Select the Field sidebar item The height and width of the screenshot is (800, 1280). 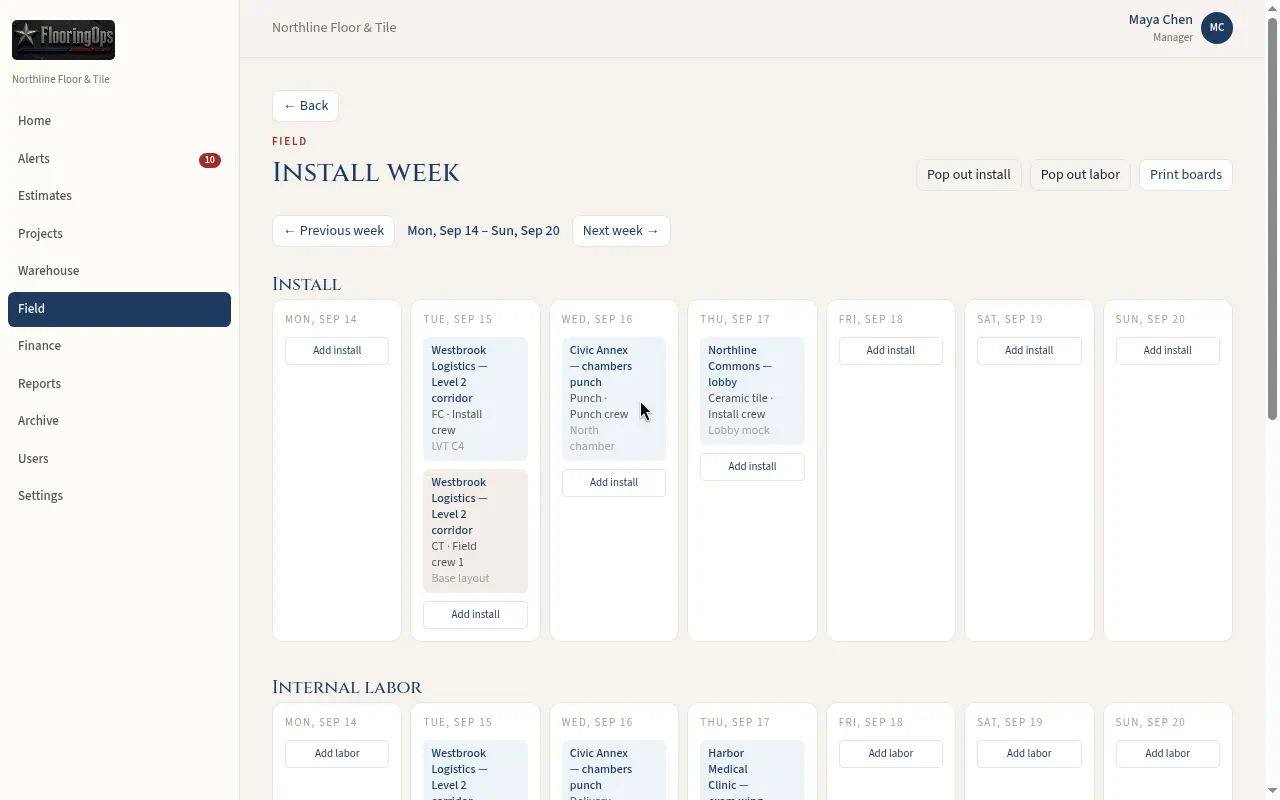(x=119, y=309)
